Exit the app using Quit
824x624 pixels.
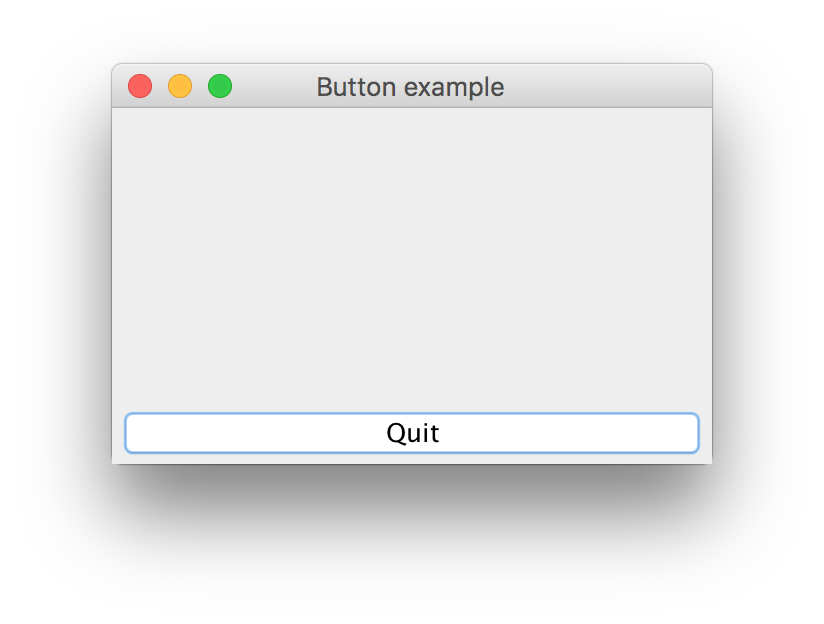(x=412, y=433)
